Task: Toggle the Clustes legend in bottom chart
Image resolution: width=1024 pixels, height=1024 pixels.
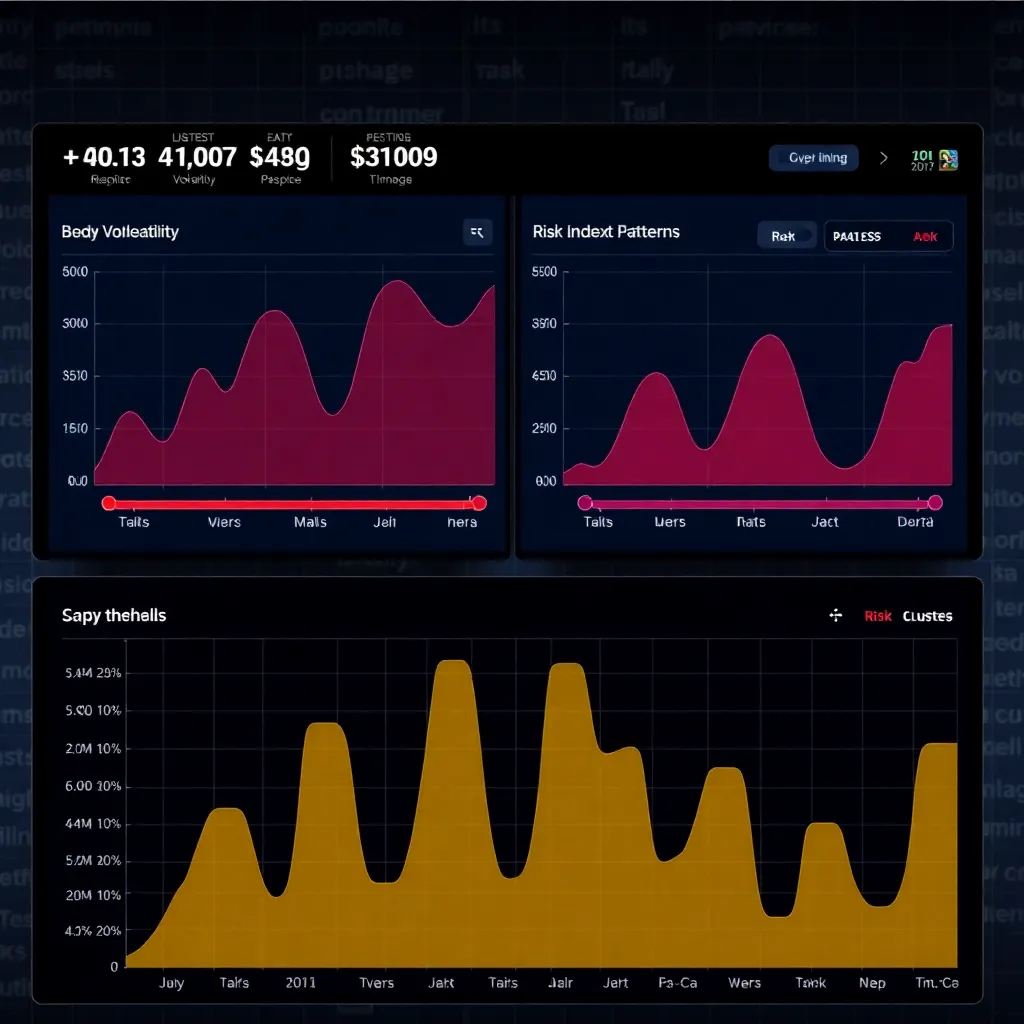Action: click(x=927, y=616)
